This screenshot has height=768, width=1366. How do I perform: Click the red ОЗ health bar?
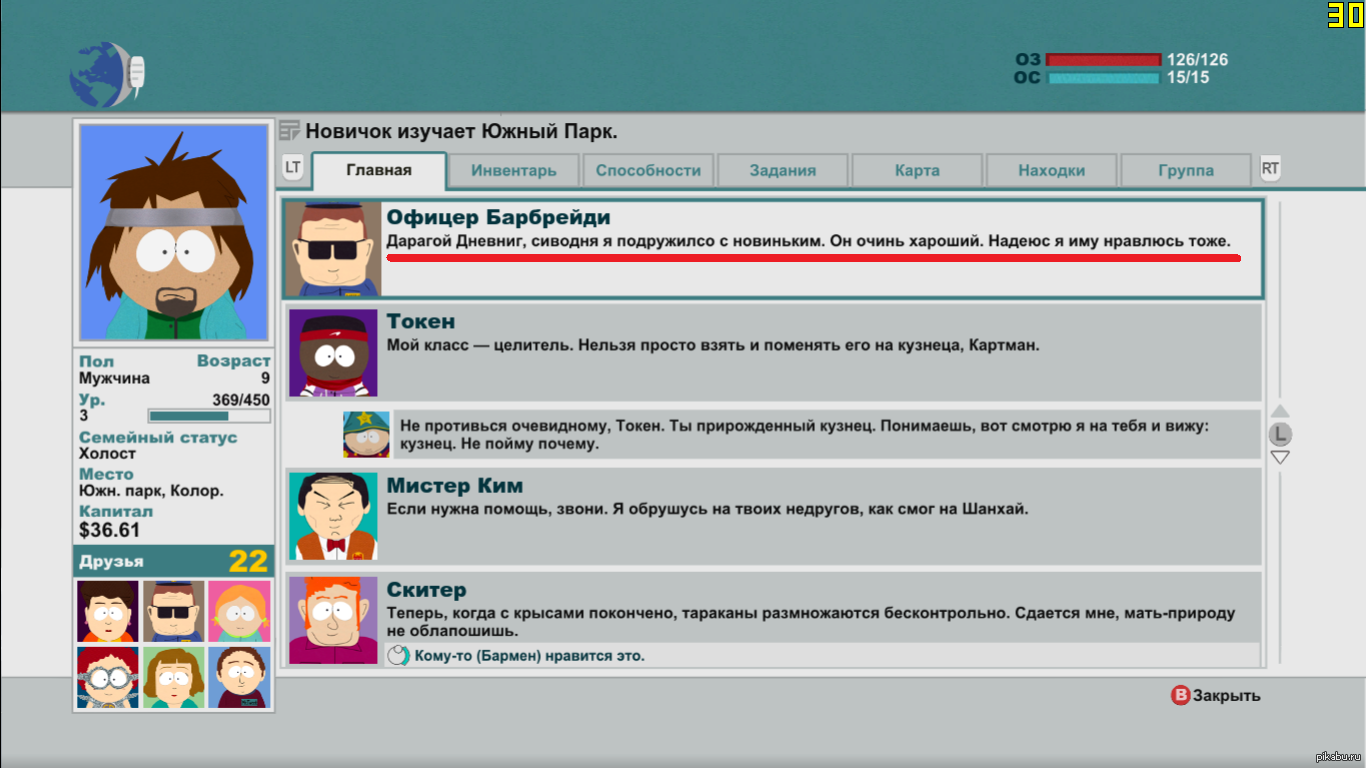tap(1104, 59)
